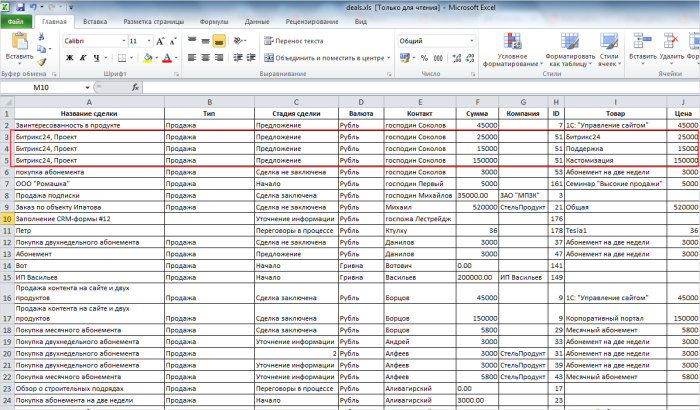Decrease font size with the small A icon
Image resolution: width=700 pixels, height=410 pixels.
coord(173,41)
